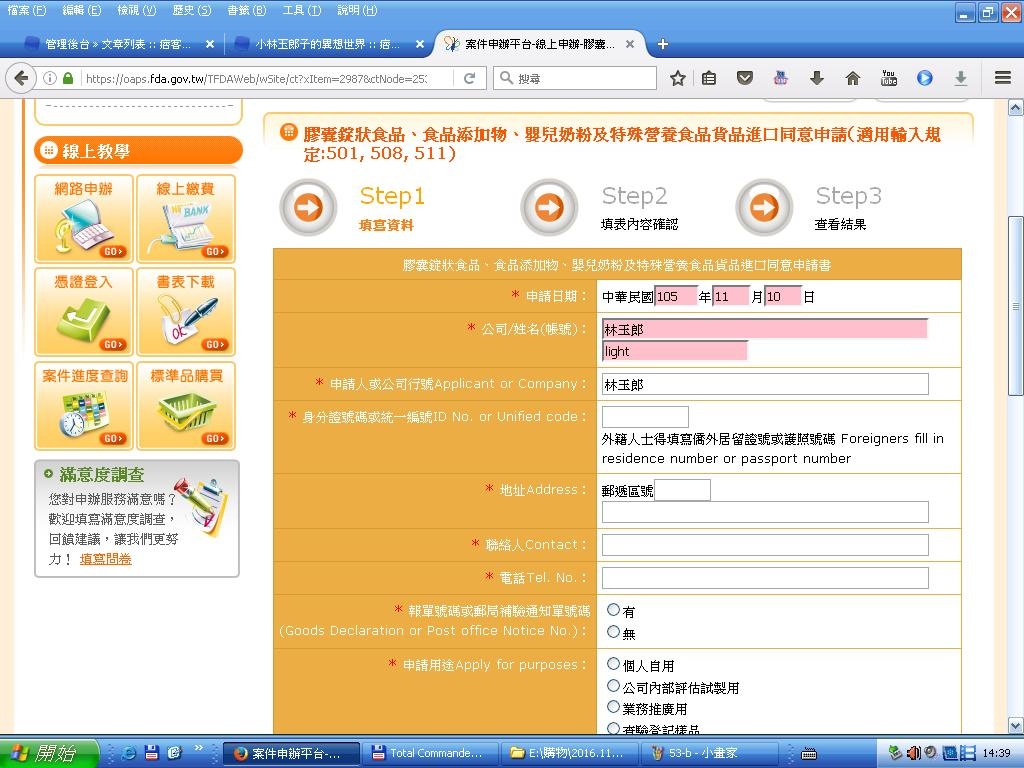The width and height of the screenshot is (1024, 768).
Task: Open the 說明 menu
Action: [357, 10]
